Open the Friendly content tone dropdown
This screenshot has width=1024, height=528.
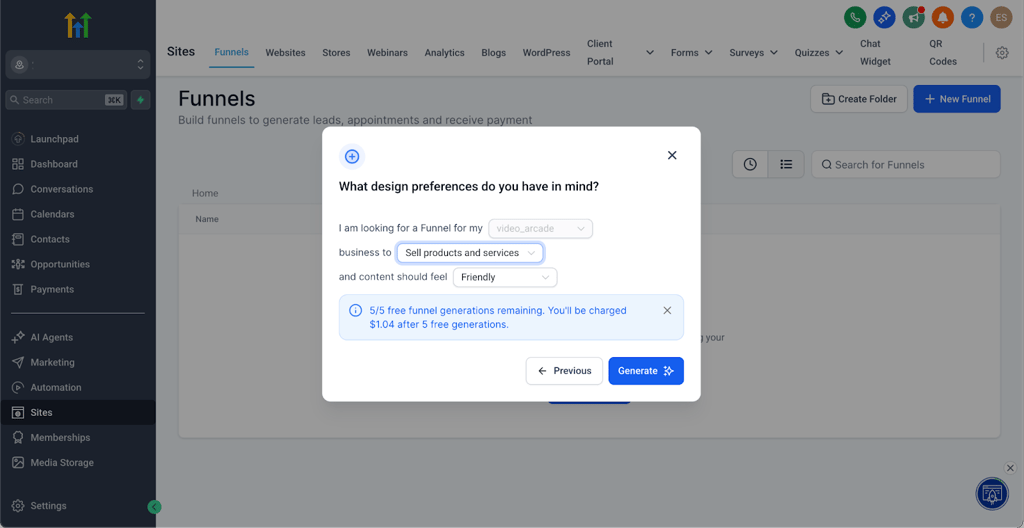click(505, 277)
